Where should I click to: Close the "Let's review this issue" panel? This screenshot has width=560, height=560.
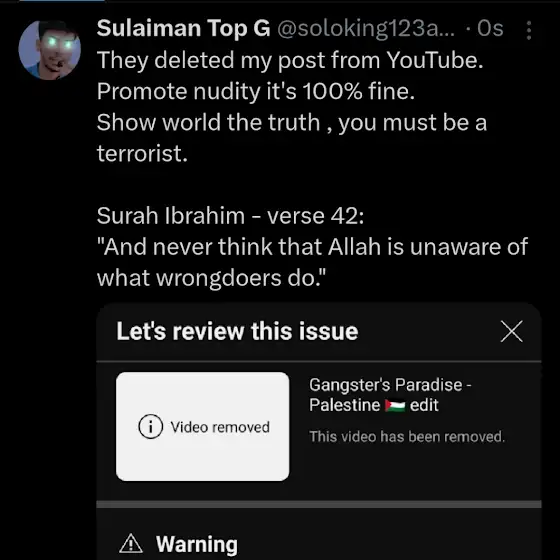coord(511,331)
